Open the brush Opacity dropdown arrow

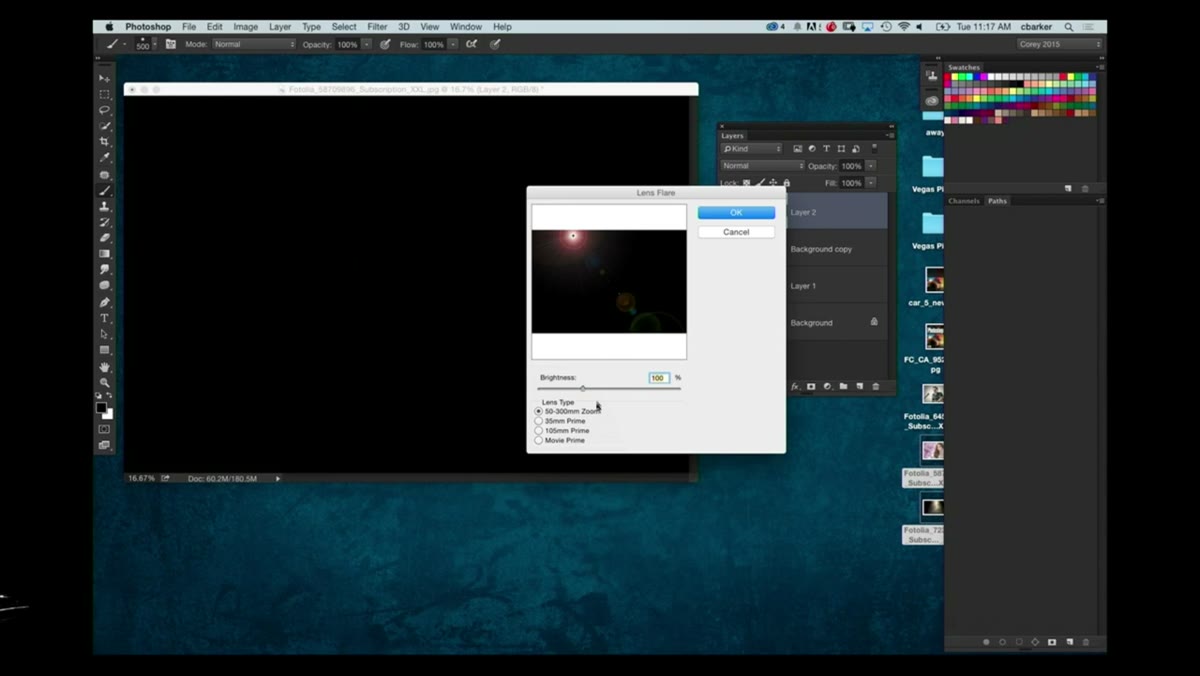366,44
